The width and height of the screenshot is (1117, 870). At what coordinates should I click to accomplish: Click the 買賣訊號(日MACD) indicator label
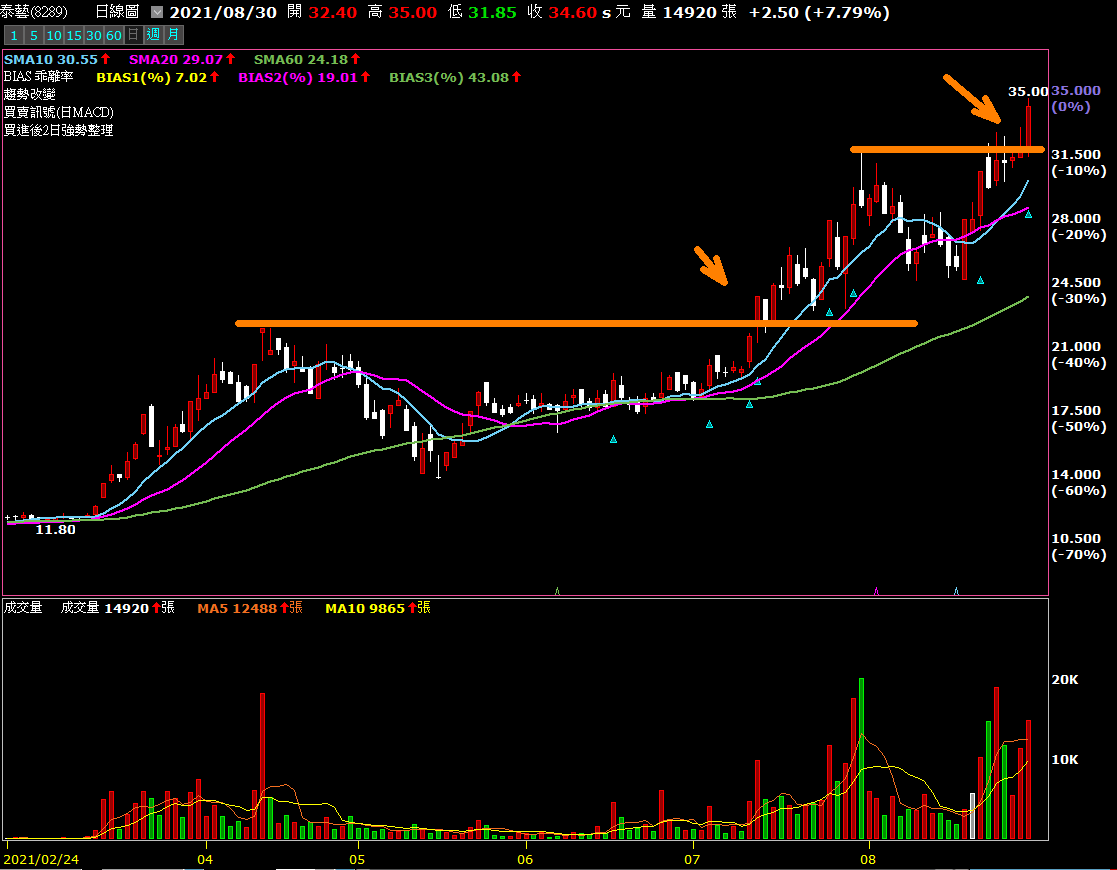(58, 112)
